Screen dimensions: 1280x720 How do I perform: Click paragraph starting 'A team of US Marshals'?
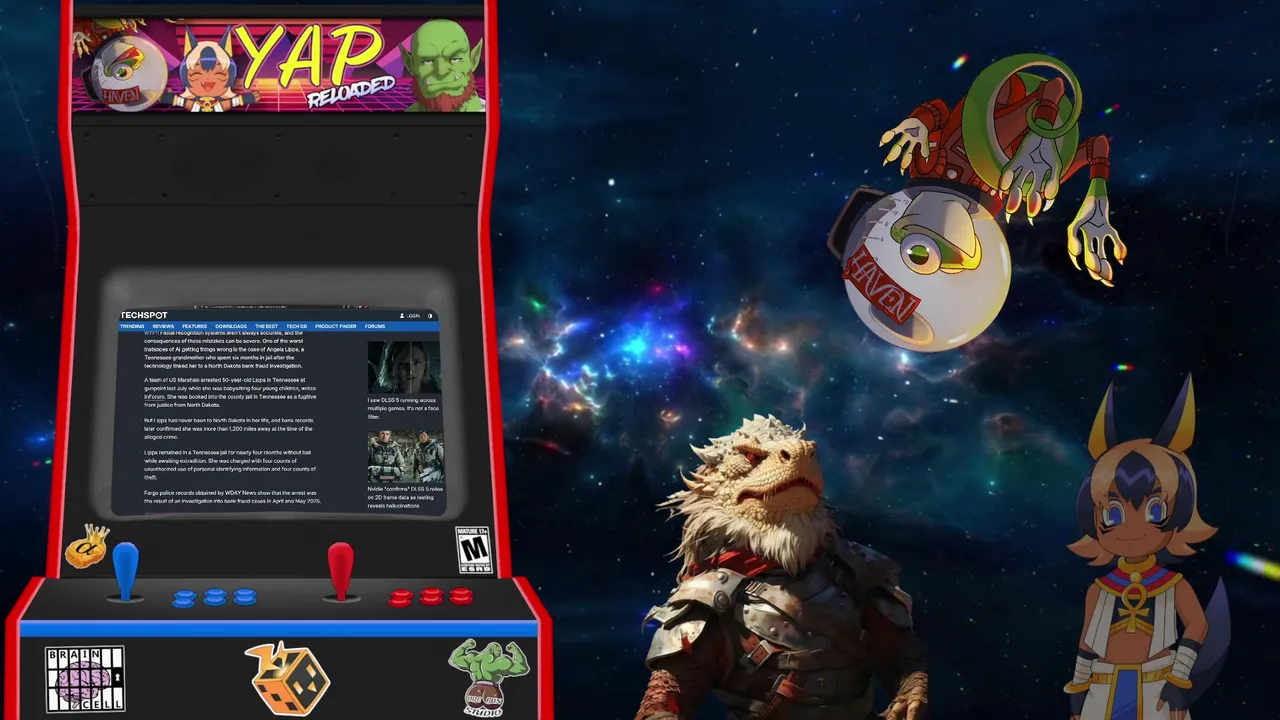tap(230, 392)
